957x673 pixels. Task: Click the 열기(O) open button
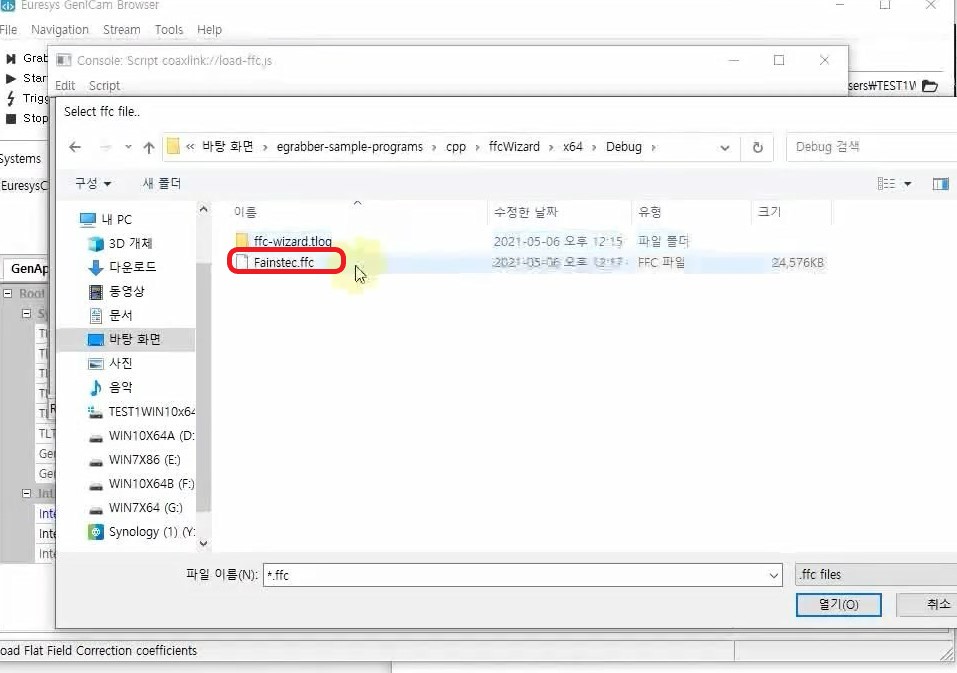click(838, 605)
